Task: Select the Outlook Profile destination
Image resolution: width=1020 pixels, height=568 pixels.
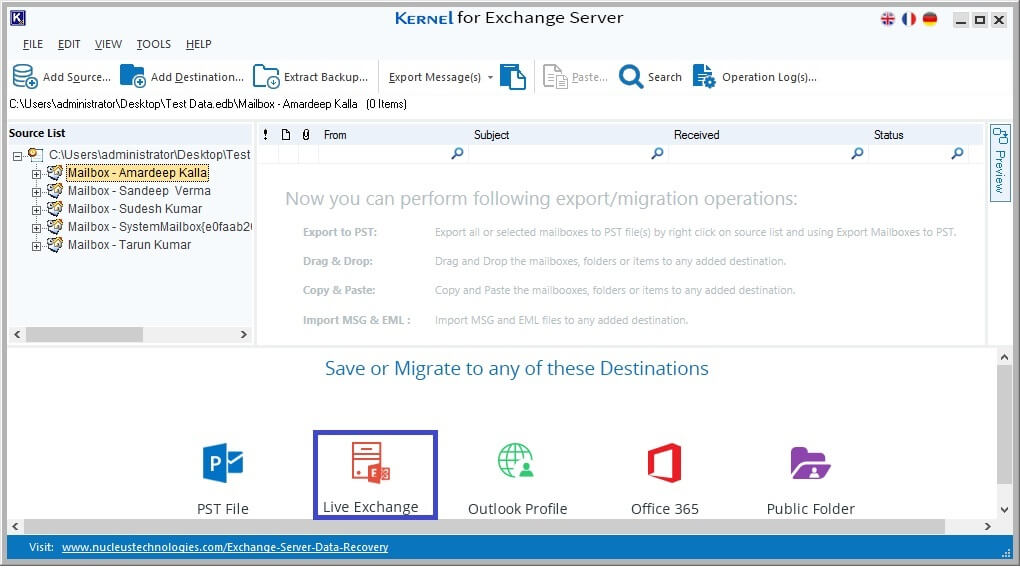Action: 517,464
